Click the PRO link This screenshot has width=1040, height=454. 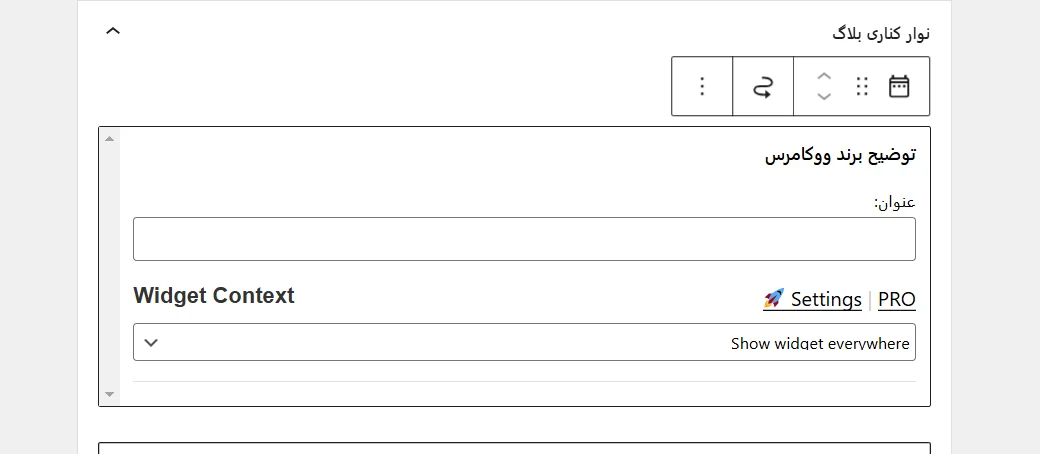[x=897, y=299]
